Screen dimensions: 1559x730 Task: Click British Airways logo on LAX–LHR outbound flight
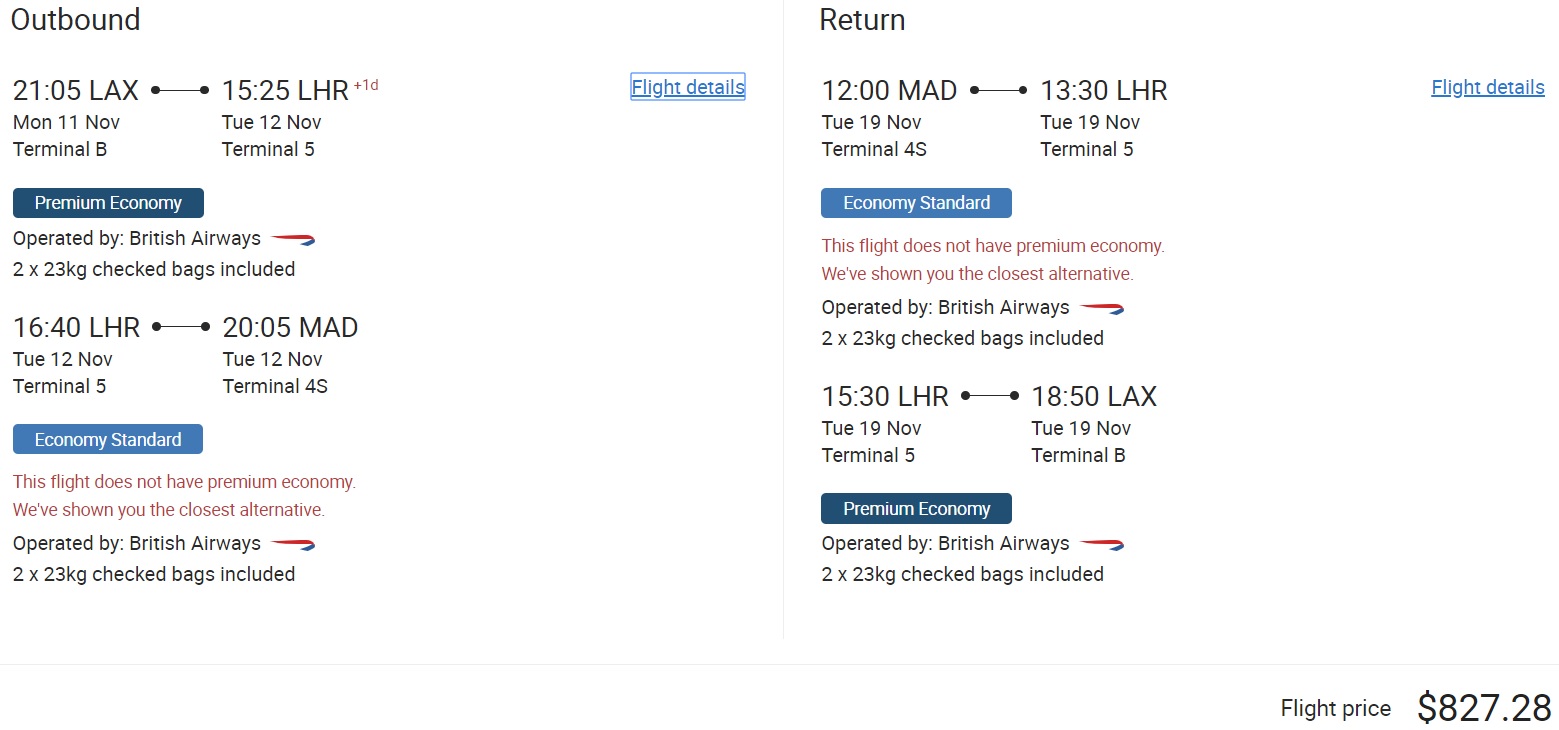pos(293,239)
